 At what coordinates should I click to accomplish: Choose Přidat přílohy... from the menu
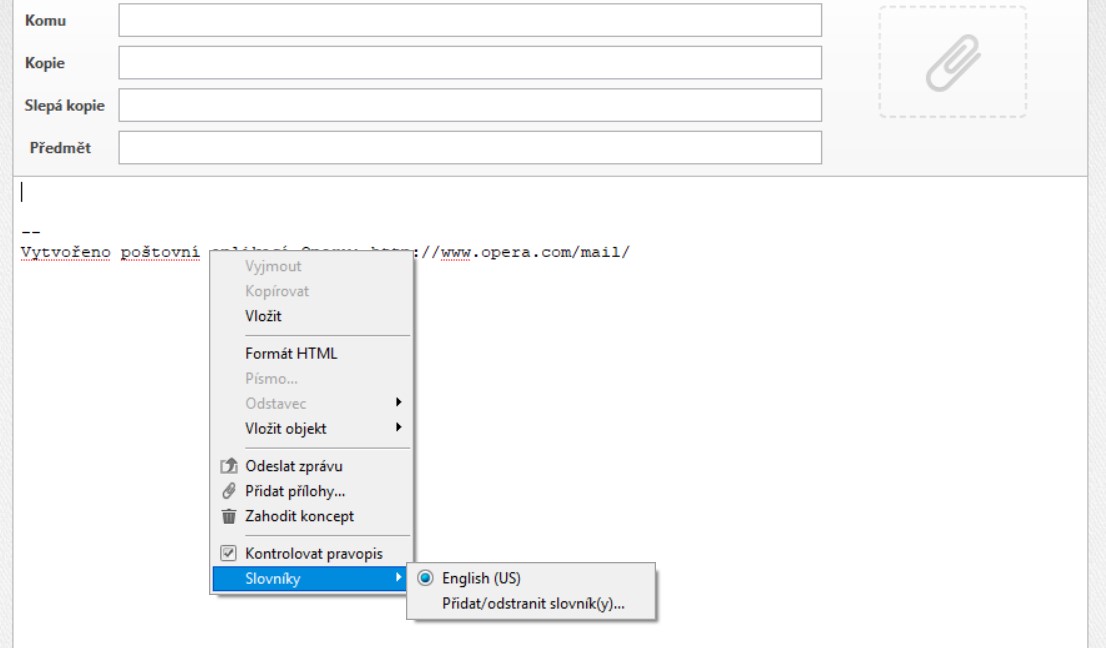coord(295,491)
